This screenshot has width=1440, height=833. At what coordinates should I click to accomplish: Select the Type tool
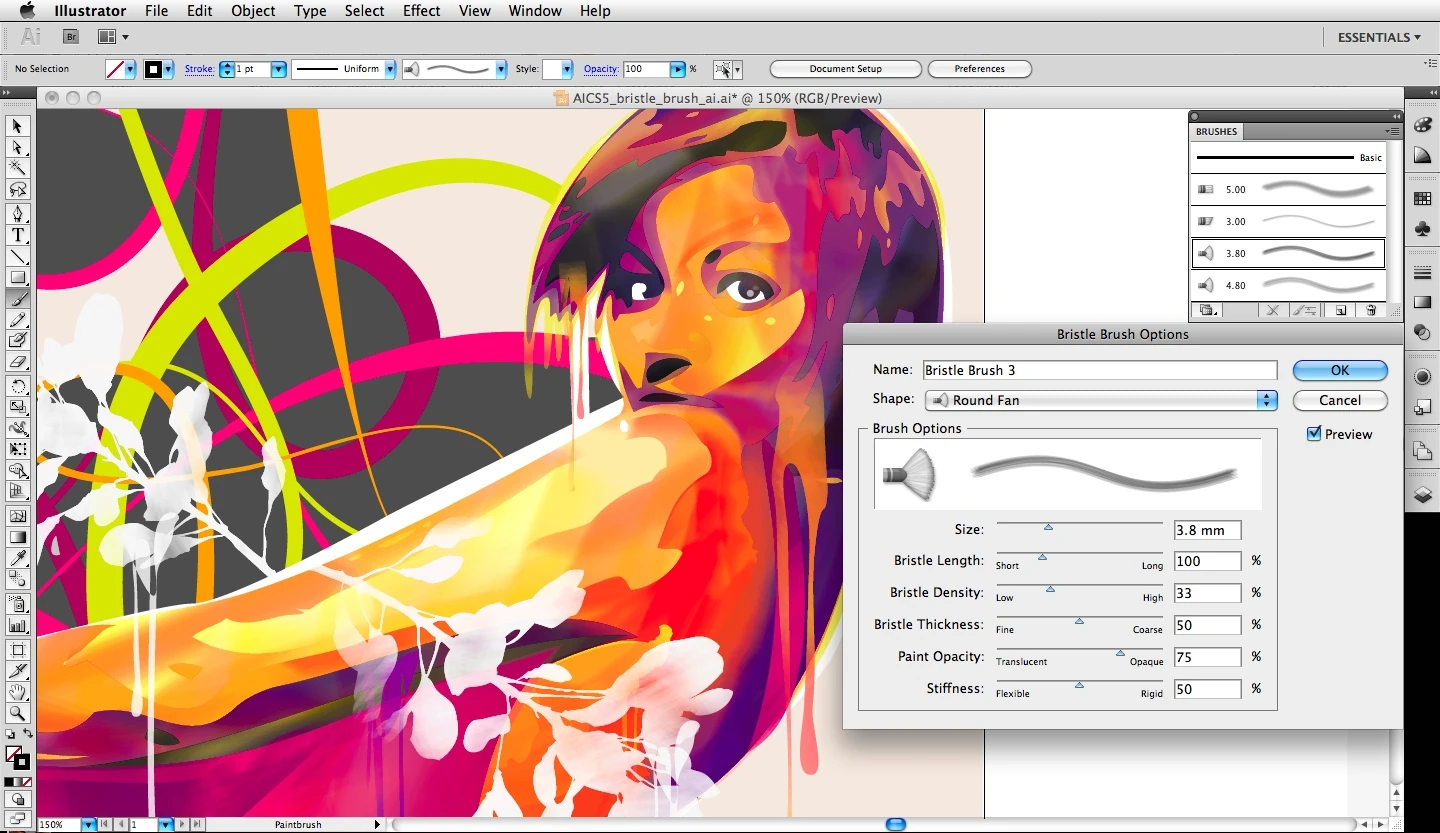pyautogui.click(x=18, y=236)
